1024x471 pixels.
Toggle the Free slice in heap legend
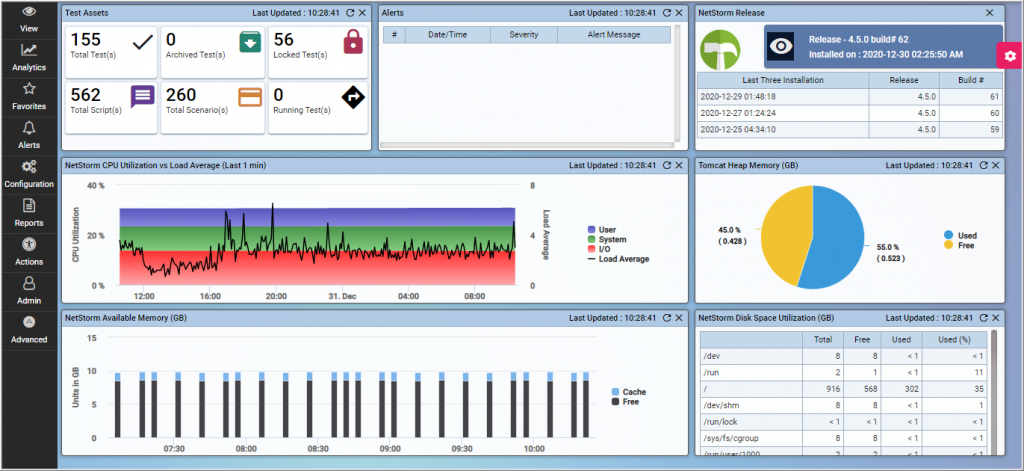(959, 245)
